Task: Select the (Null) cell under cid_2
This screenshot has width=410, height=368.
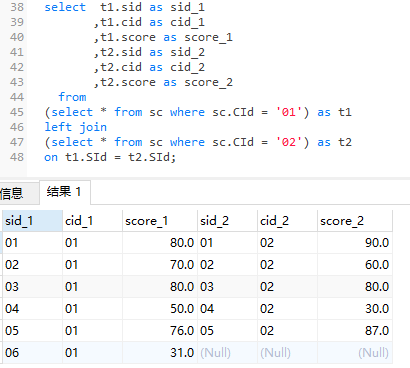Action: point(287,353)
